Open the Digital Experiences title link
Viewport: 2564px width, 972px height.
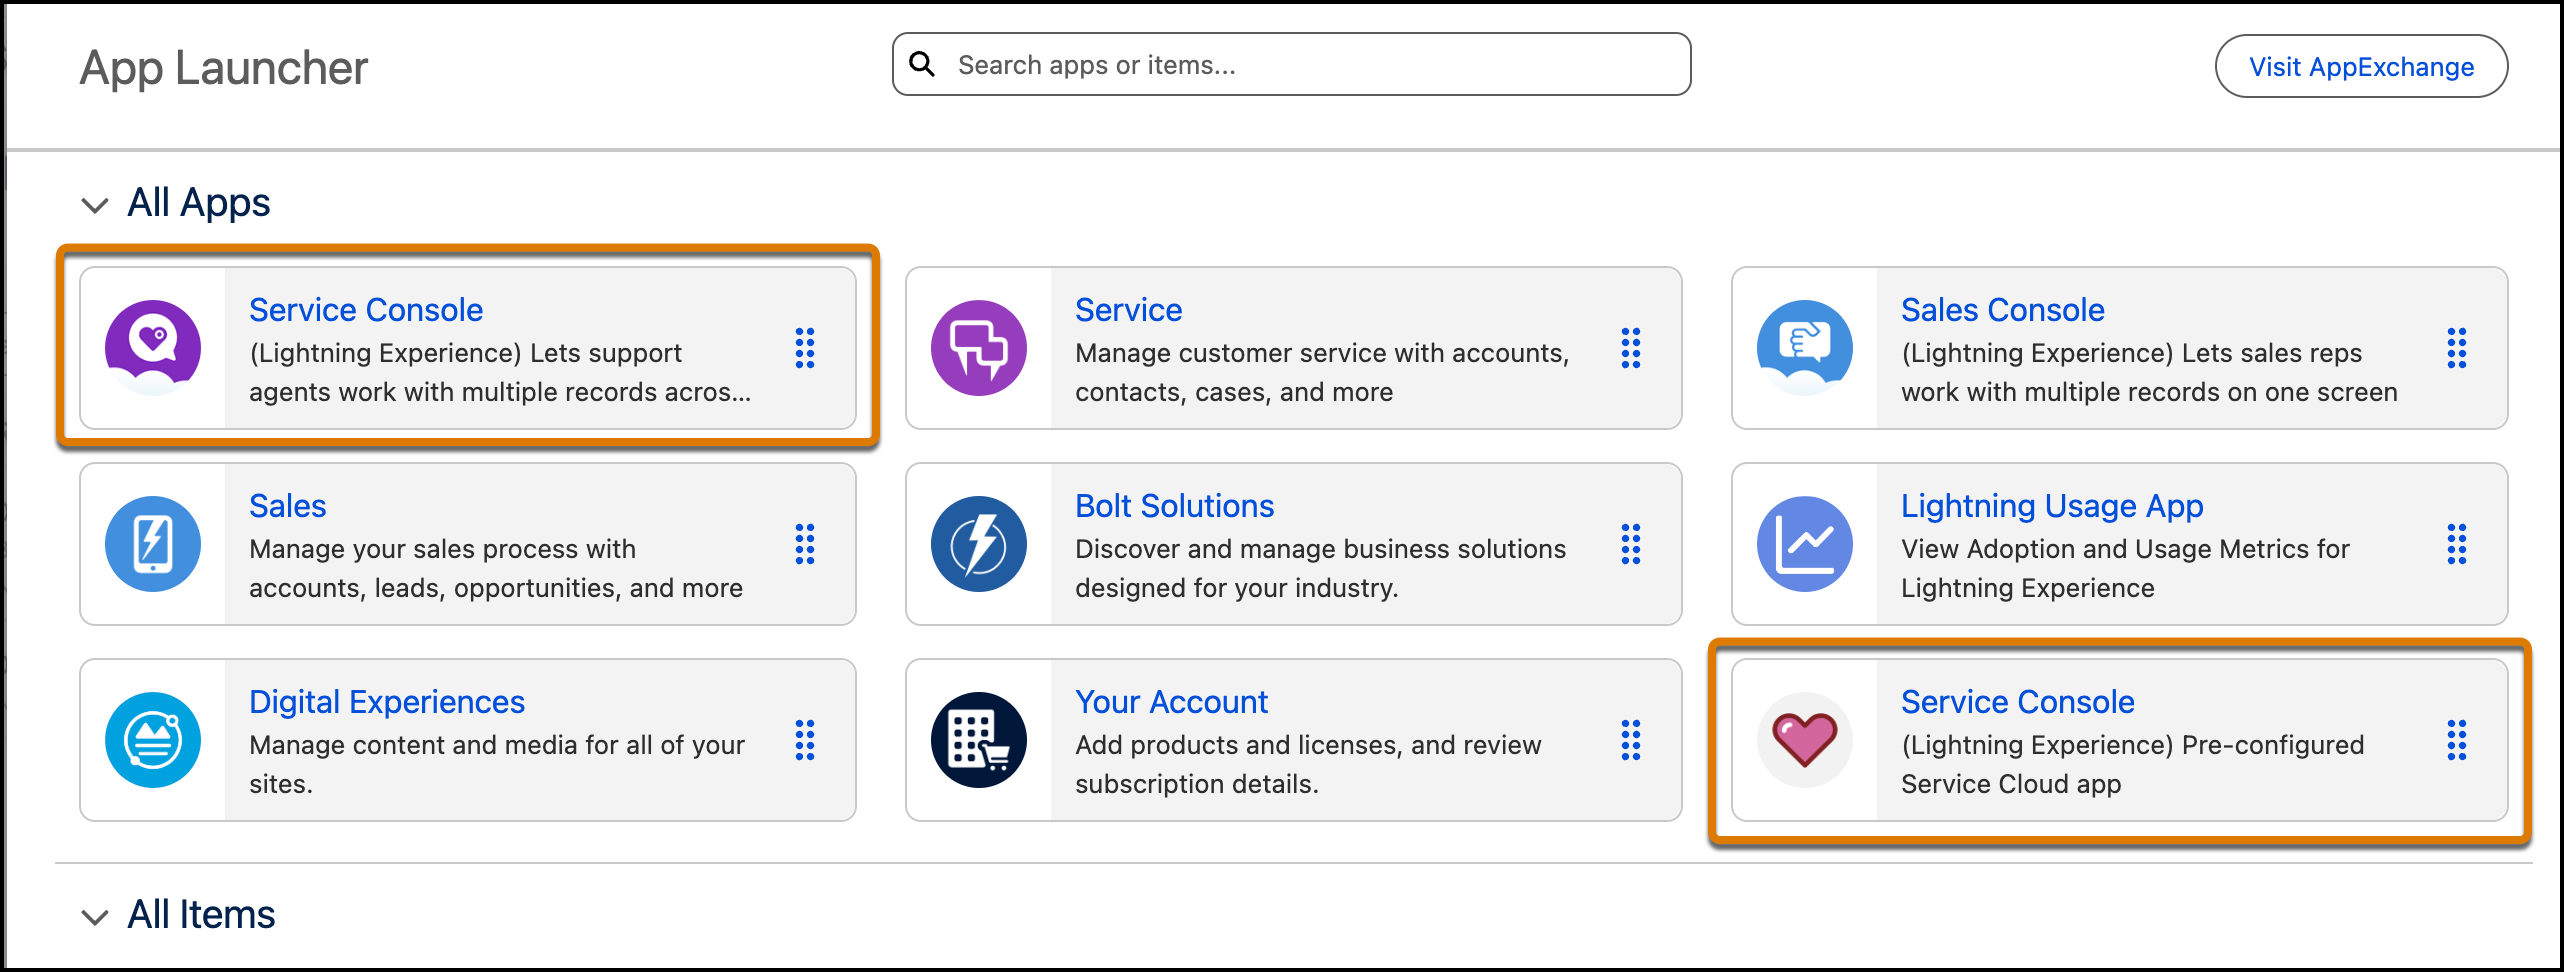[387, 702]
